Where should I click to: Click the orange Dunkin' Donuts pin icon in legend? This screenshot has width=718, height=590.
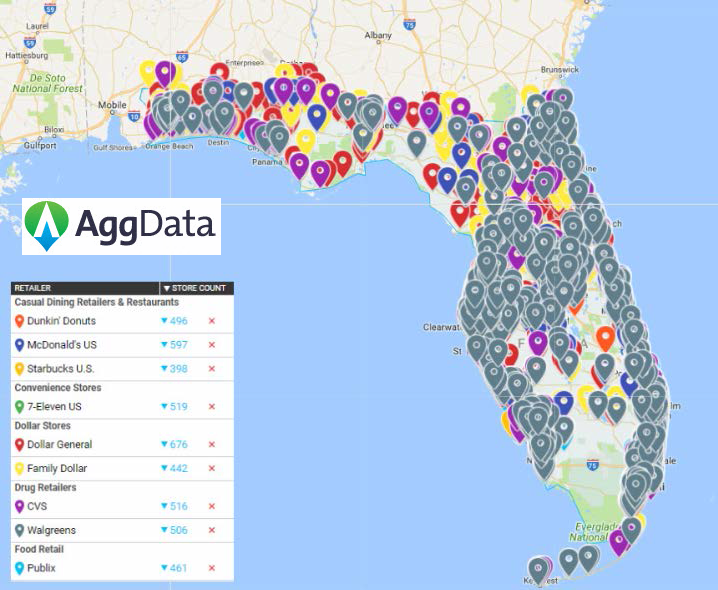(19, 321)
